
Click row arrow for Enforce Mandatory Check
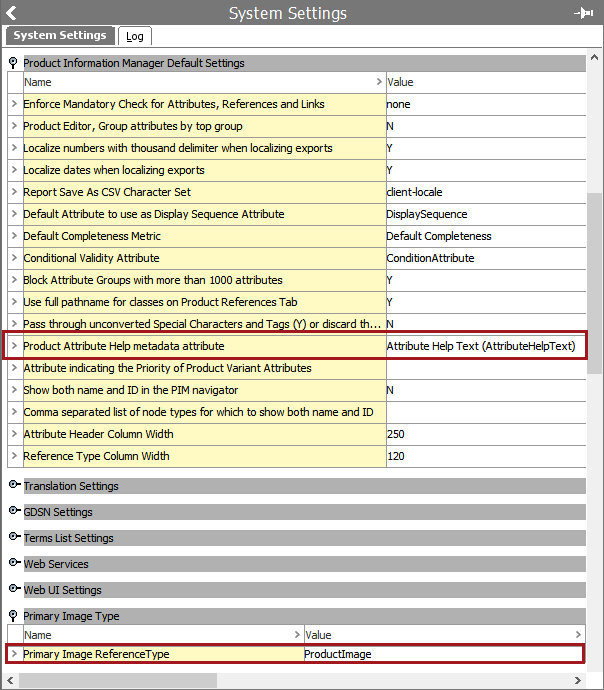tap(15, 104)
